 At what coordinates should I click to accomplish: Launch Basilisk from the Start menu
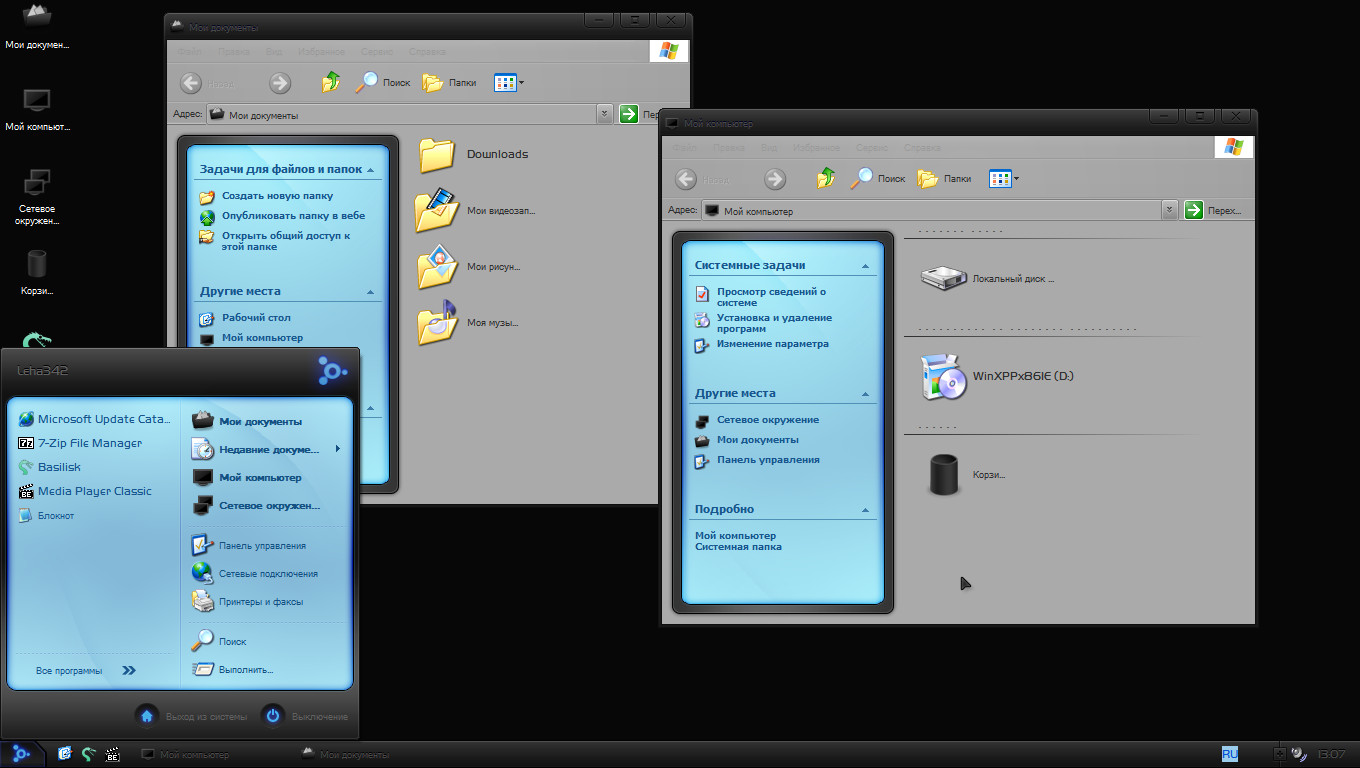click(50, 467)
